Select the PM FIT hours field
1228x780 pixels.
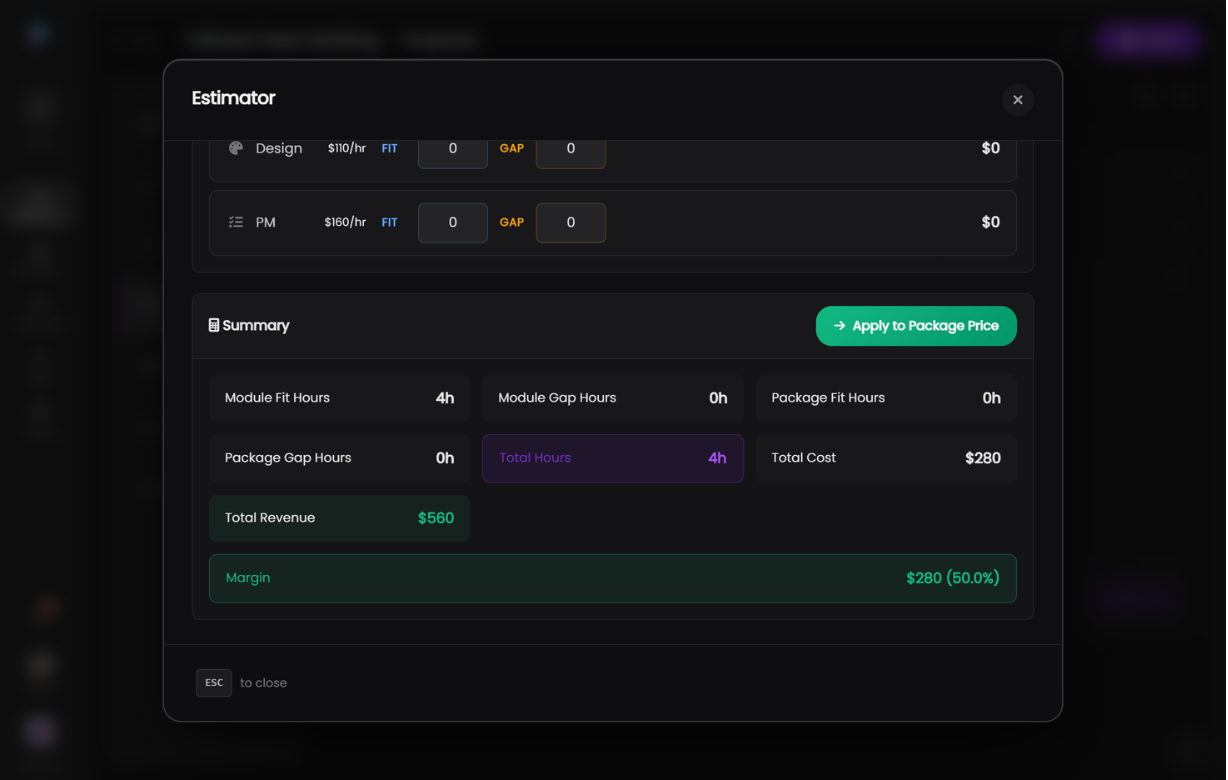(x=452, y=222)
